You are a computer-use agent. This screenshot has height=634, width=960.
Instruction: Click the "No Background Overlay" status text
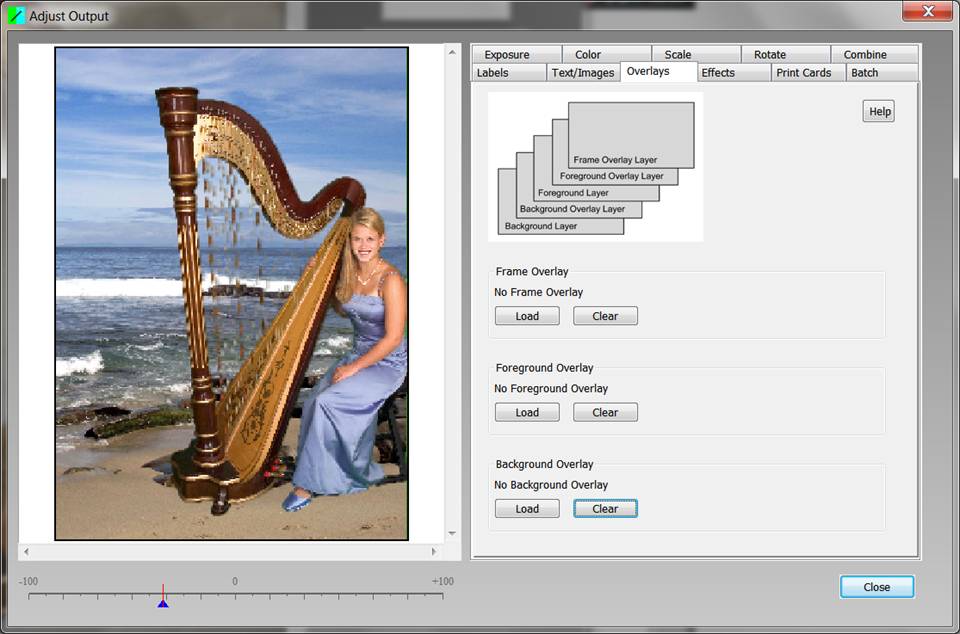coord(551,485)
